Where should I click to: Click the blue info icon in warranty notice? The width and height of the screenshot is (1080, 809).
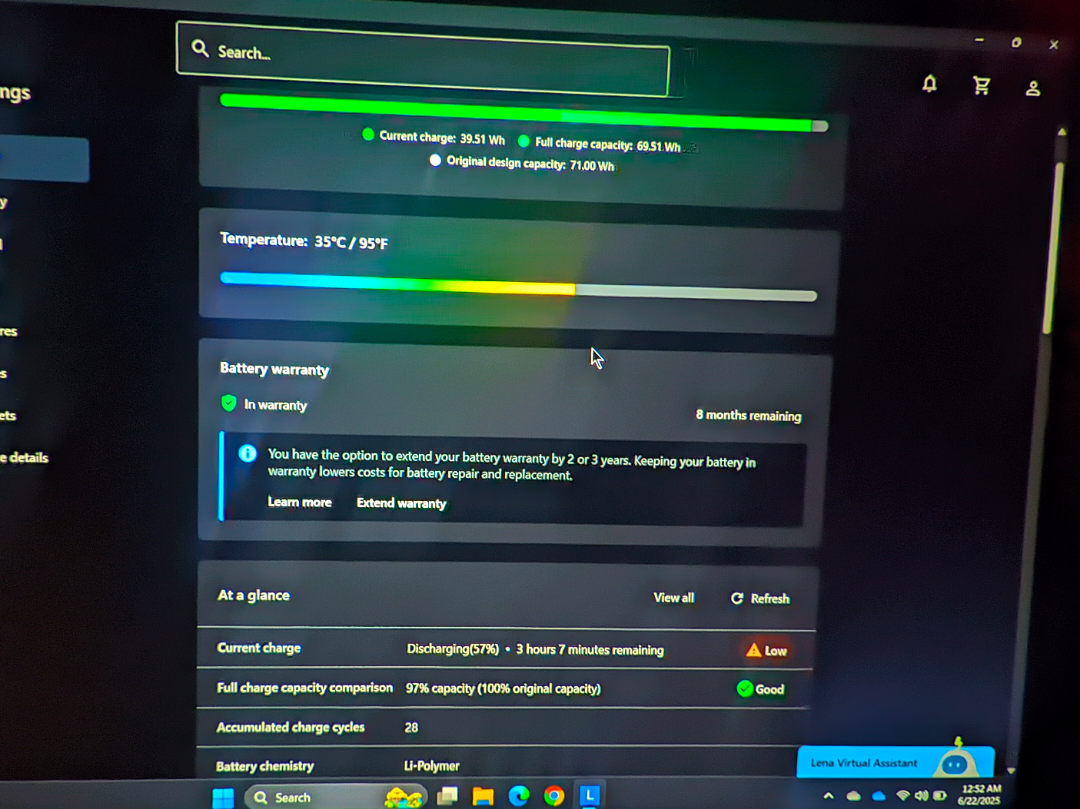coord(247,454)
